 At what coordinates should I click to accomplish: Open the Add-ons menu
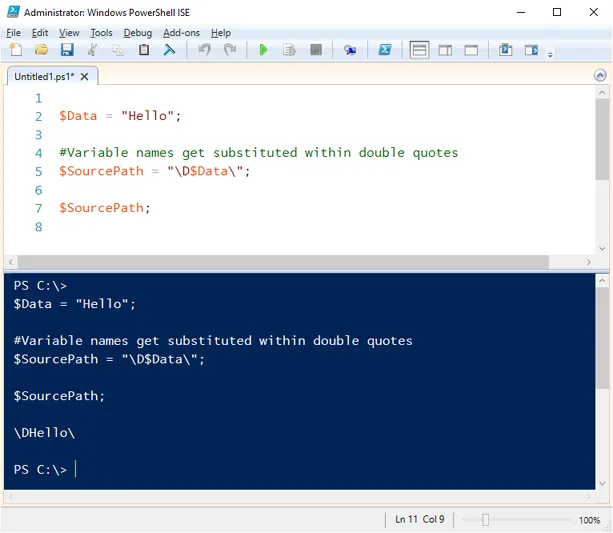click(x=181, y=33)
